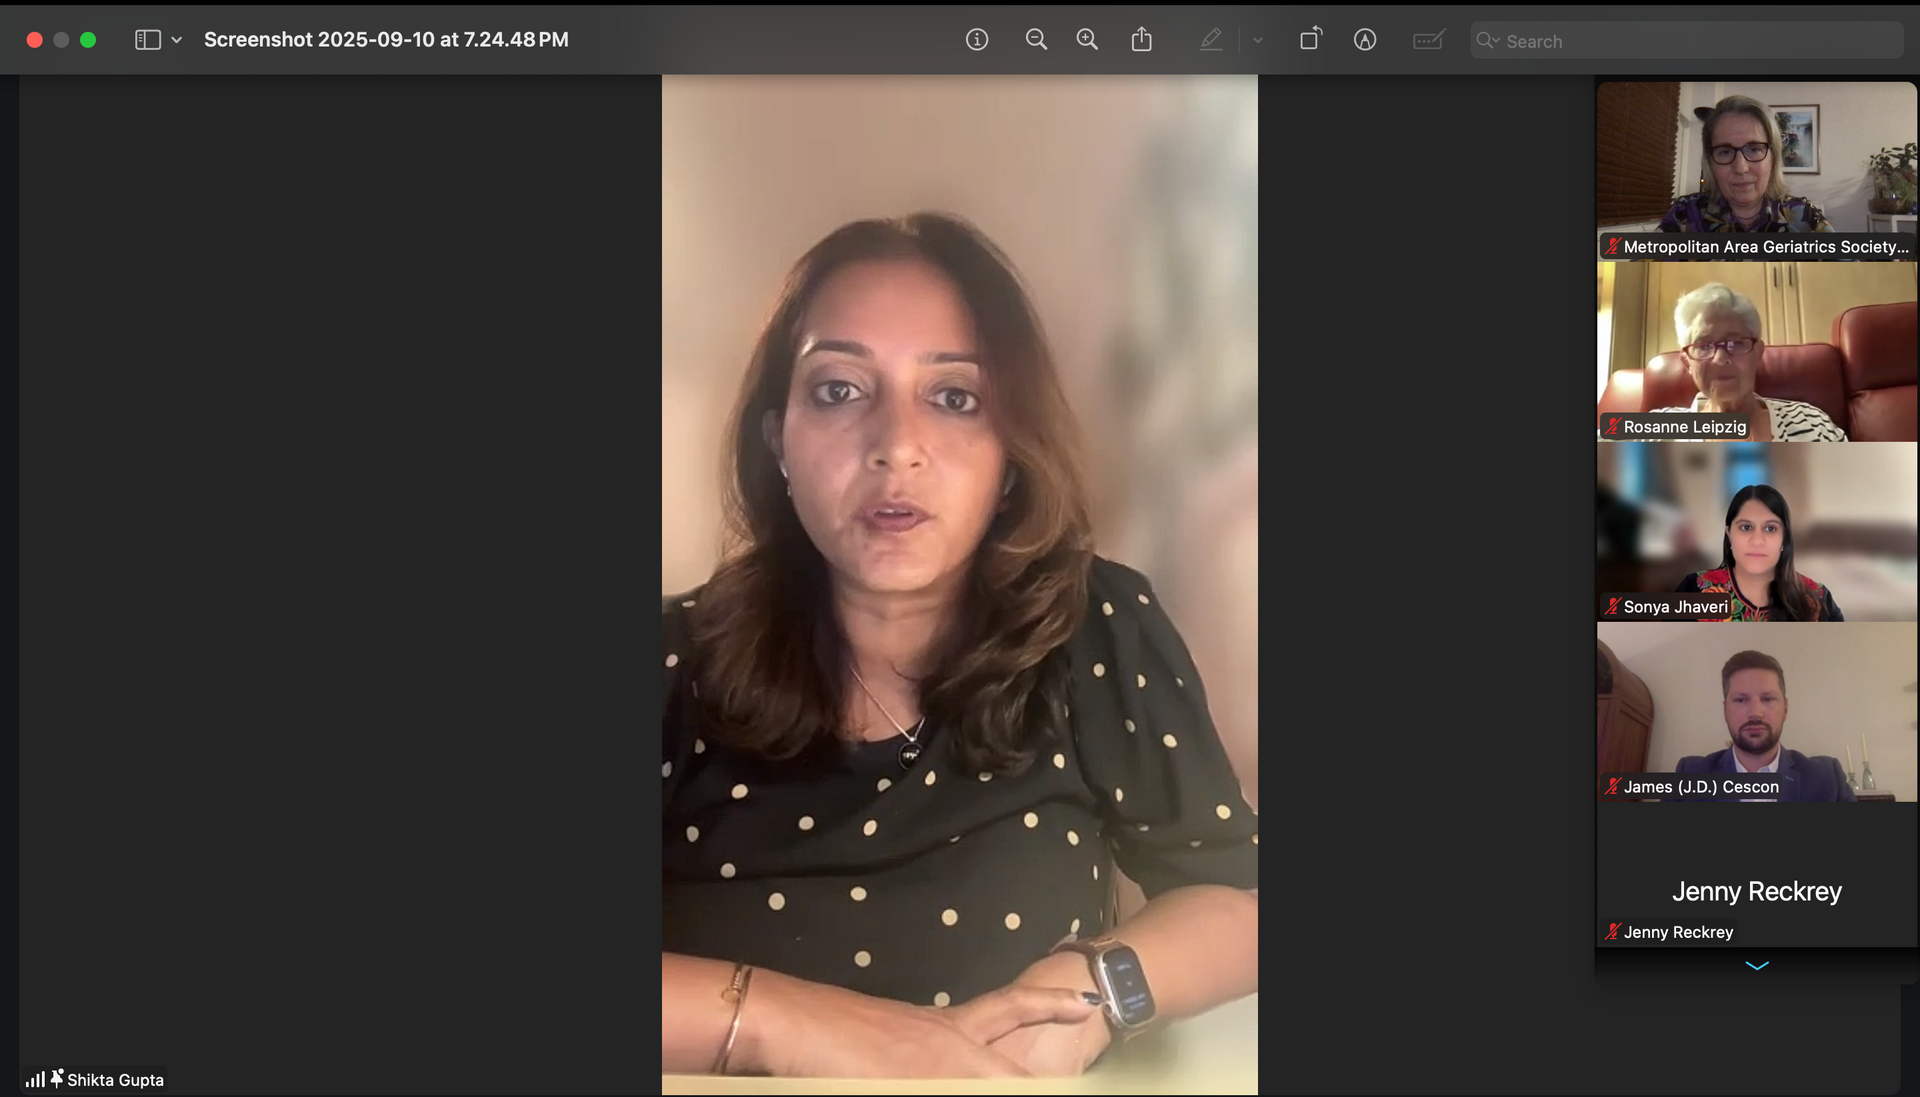Click the muted mic icon for Metropolitan Area Geriatrics Society
The image size is (1920, 1097).
tap(1612, 246)
